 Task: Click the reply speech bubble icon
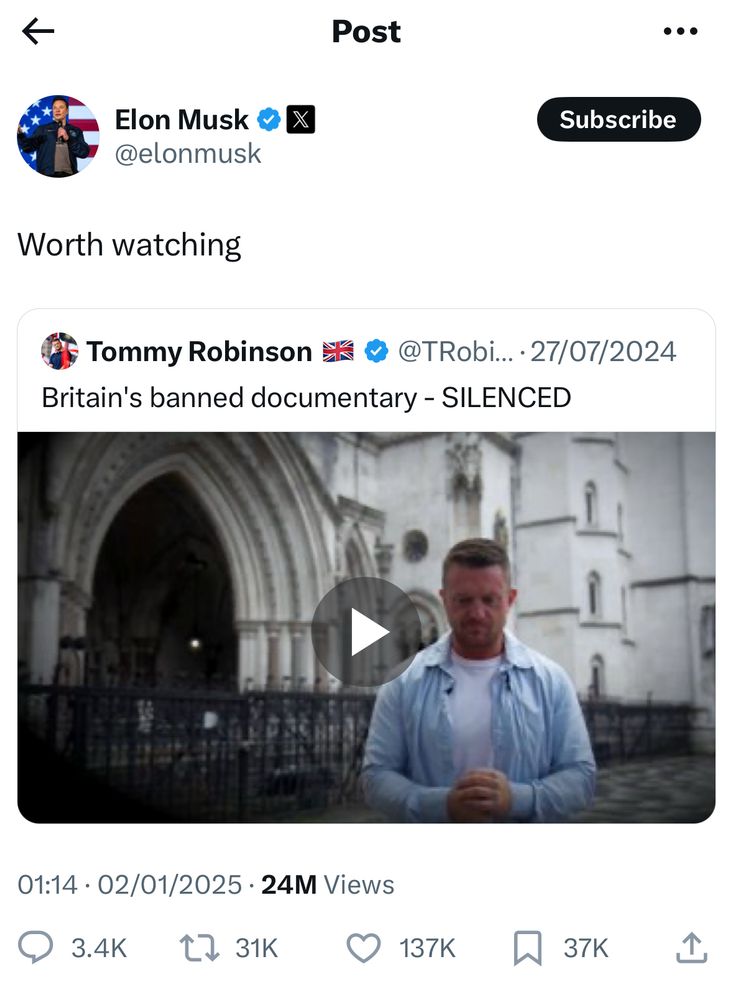pyautogui.click(x=36, y=947)
